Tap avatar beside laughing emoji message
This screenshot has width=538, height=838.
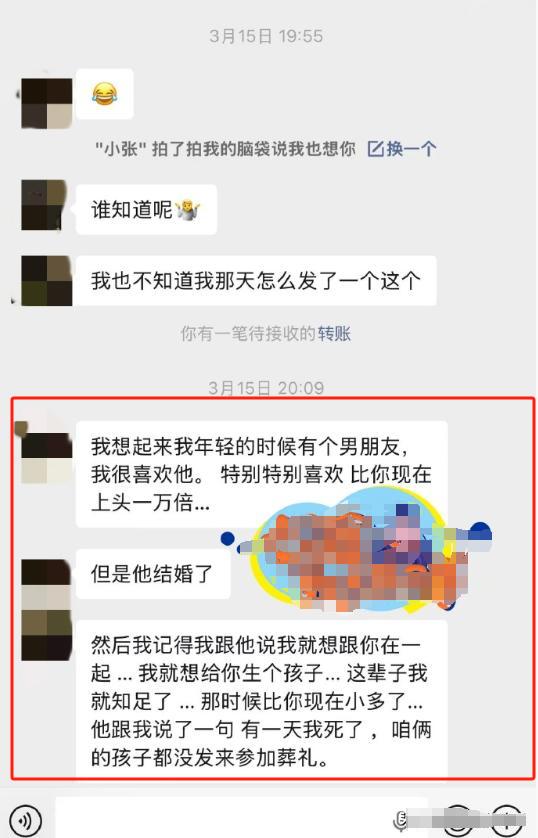[46, 103]
